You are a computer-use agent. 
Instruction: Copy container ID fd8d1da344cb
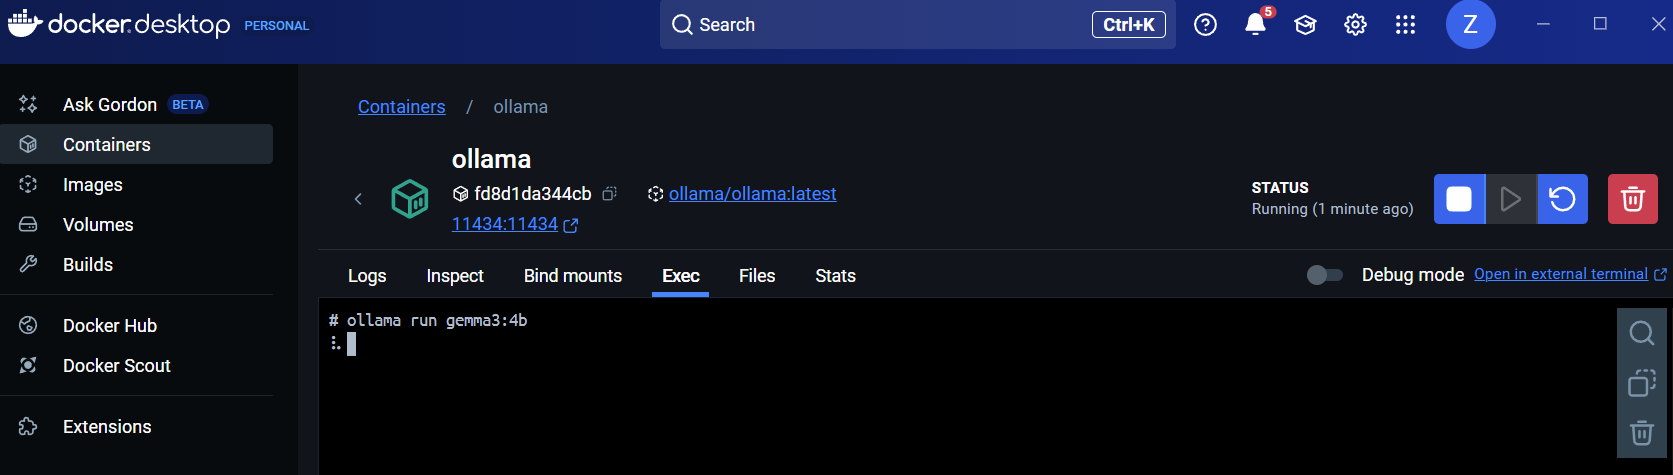tap(609, 194)
